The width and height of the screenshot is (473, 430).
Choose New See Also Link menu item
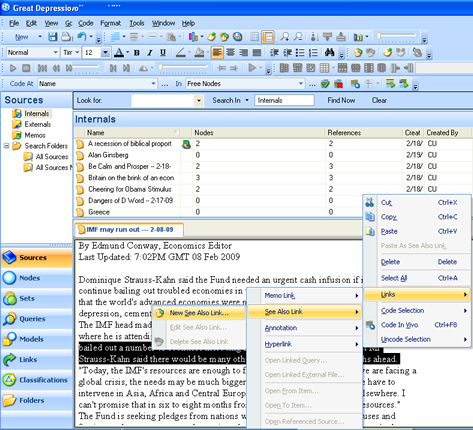199,313
